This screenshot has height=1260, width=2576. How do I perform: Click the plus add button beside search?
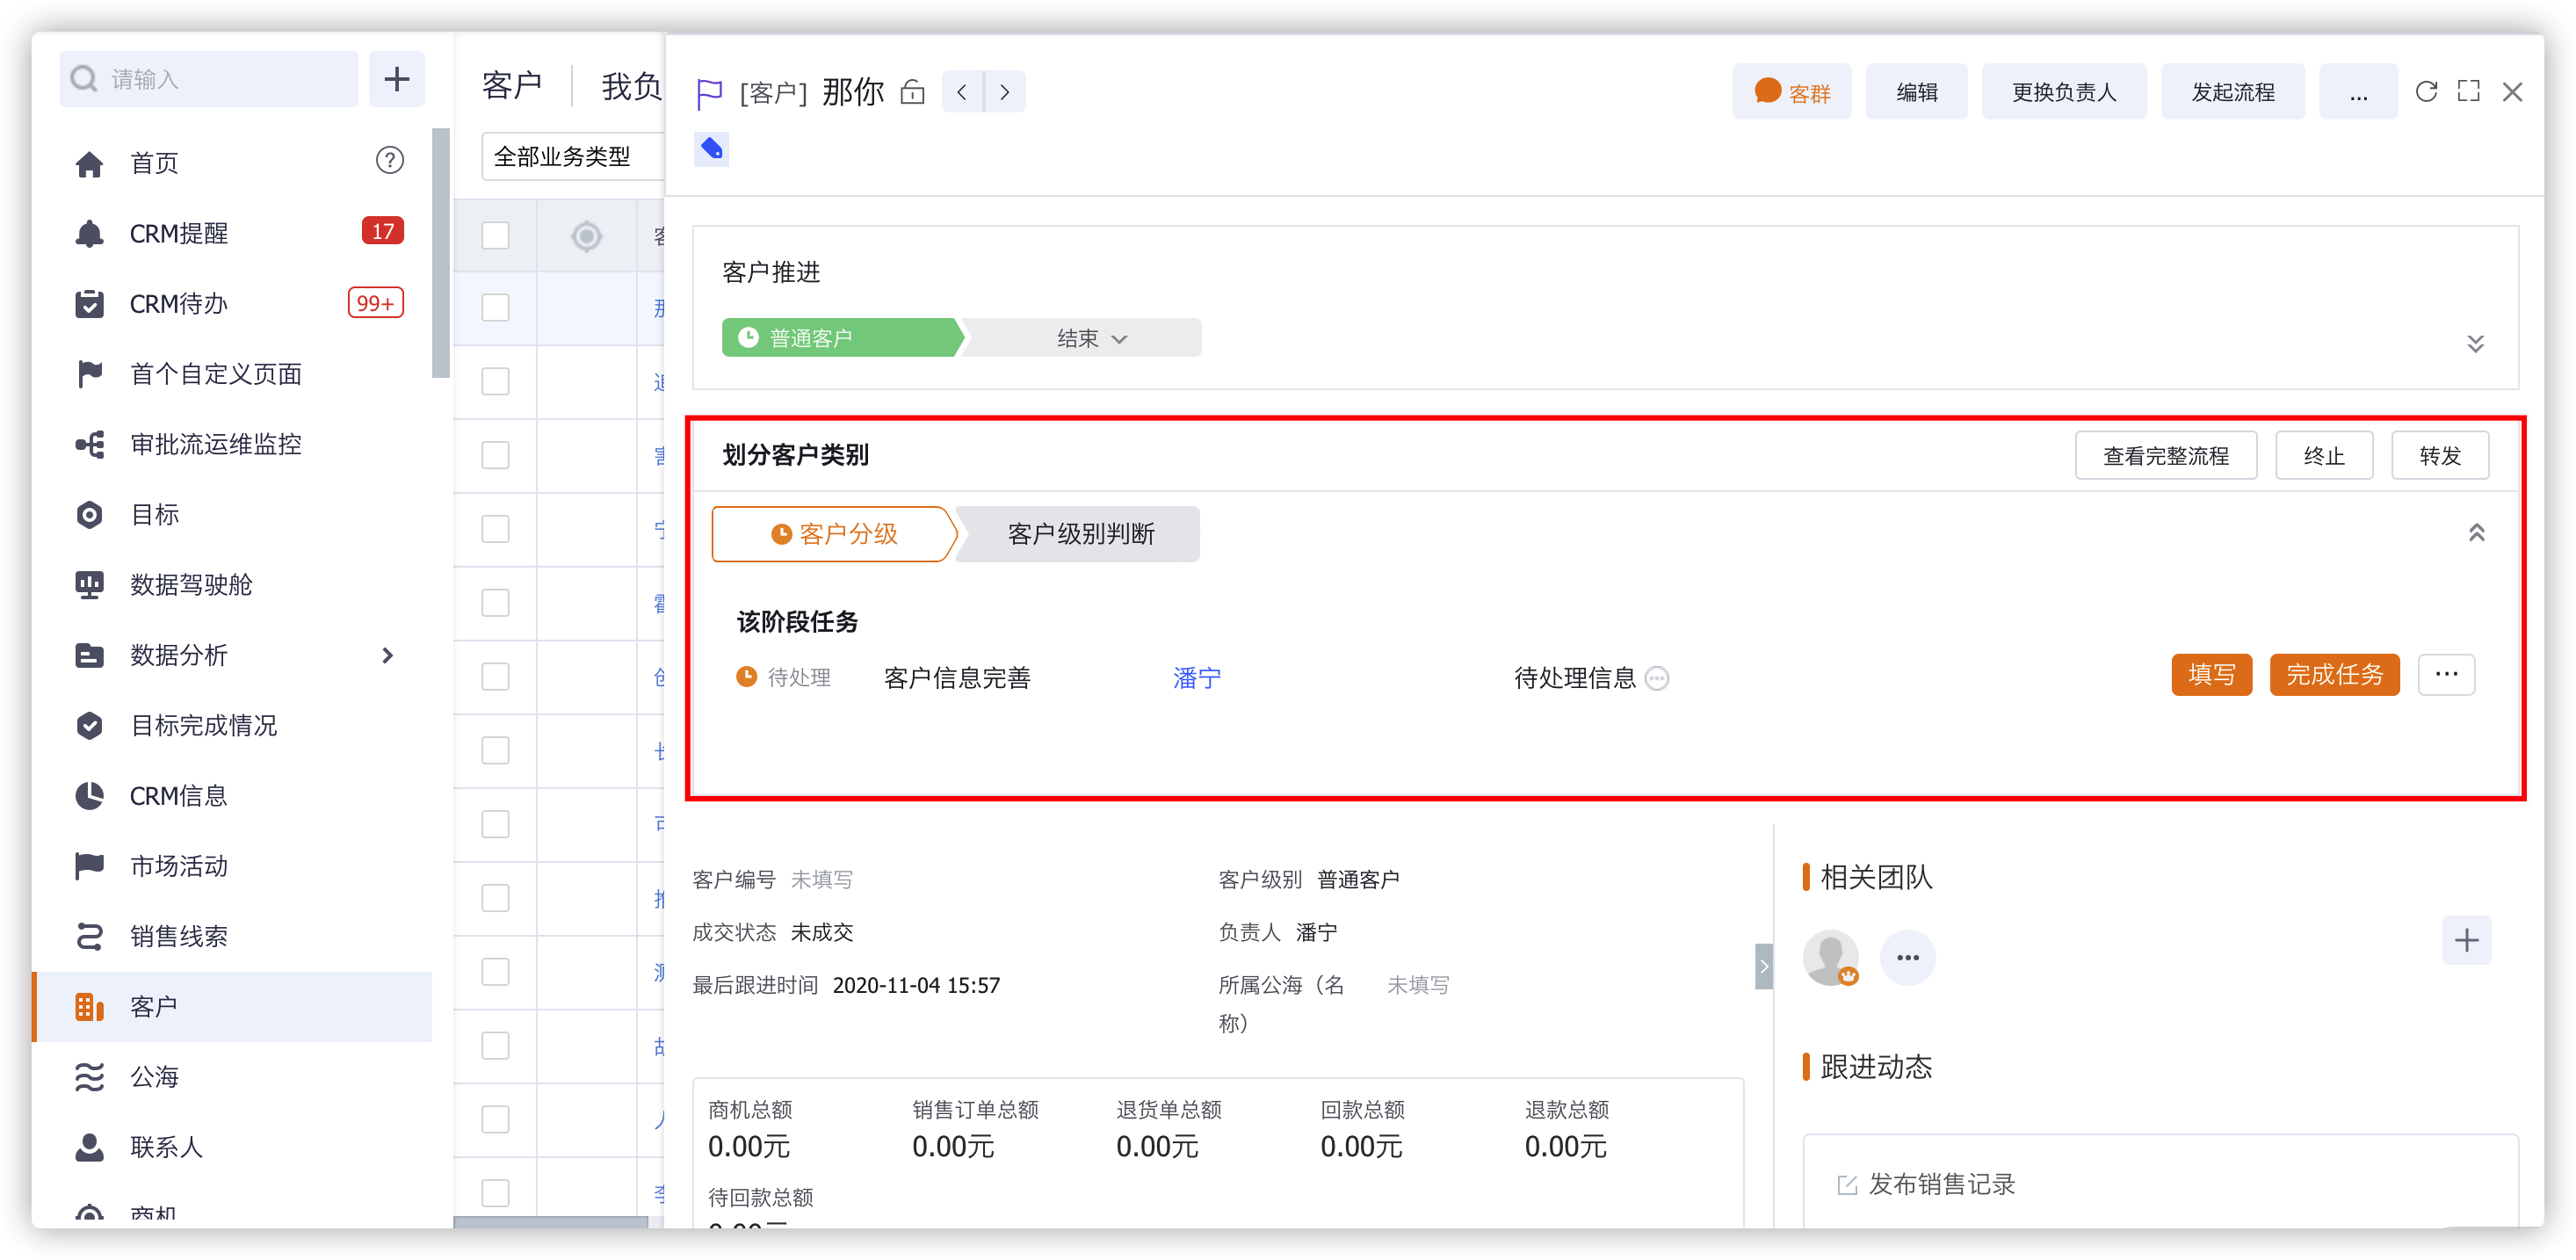click(397, 79)
